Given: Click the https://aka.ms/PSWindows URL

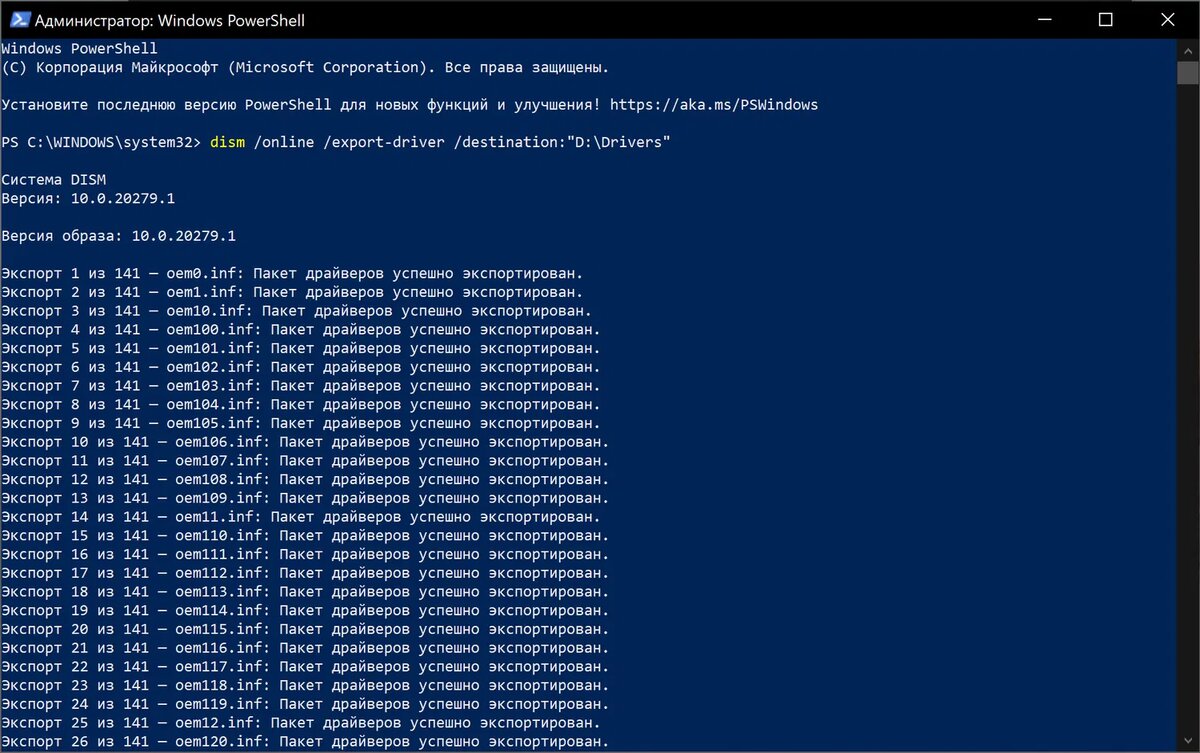Looking at the screenshot, I should [713, 105].
